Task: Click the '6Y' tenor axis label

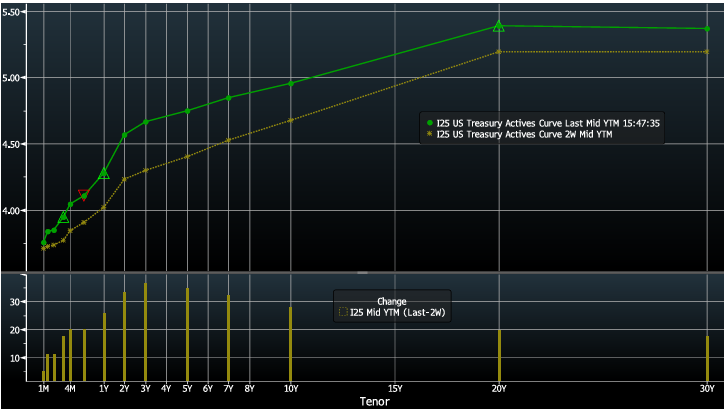Action: tap(208, 389)
